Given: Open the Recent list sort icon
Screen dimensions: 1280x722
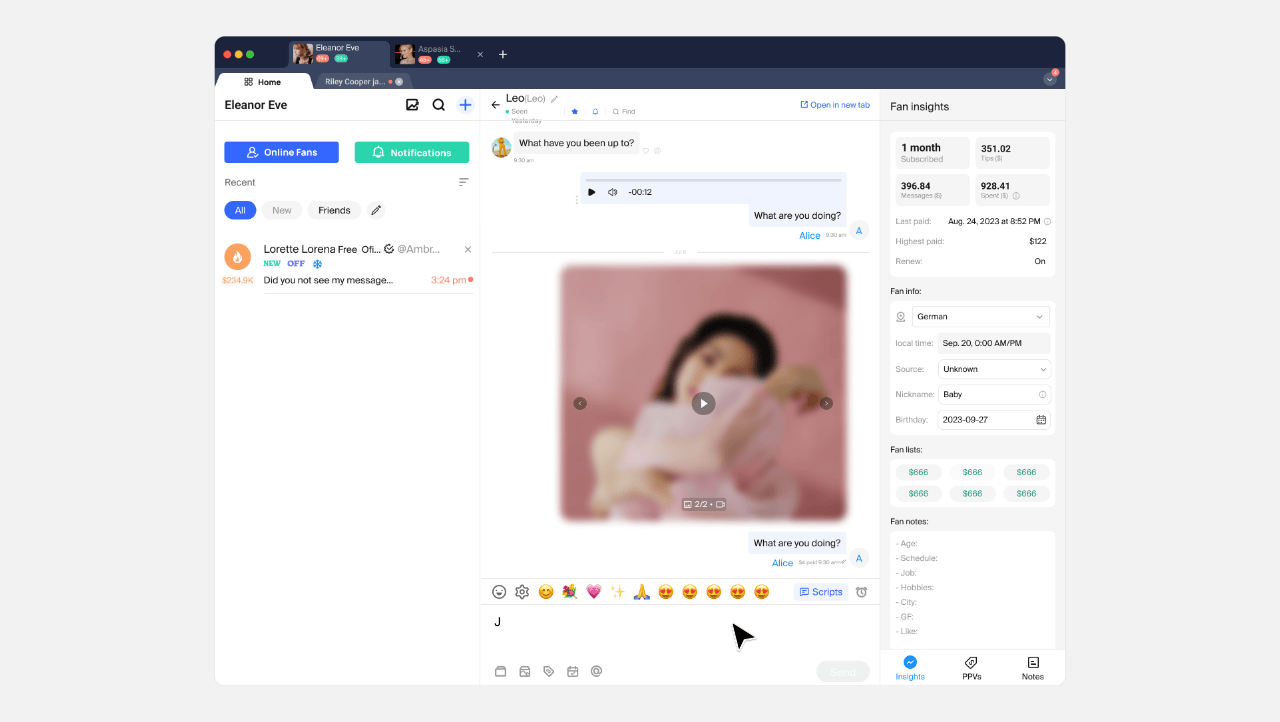Looking at the screenshot, I should click(x=464, y=182).
